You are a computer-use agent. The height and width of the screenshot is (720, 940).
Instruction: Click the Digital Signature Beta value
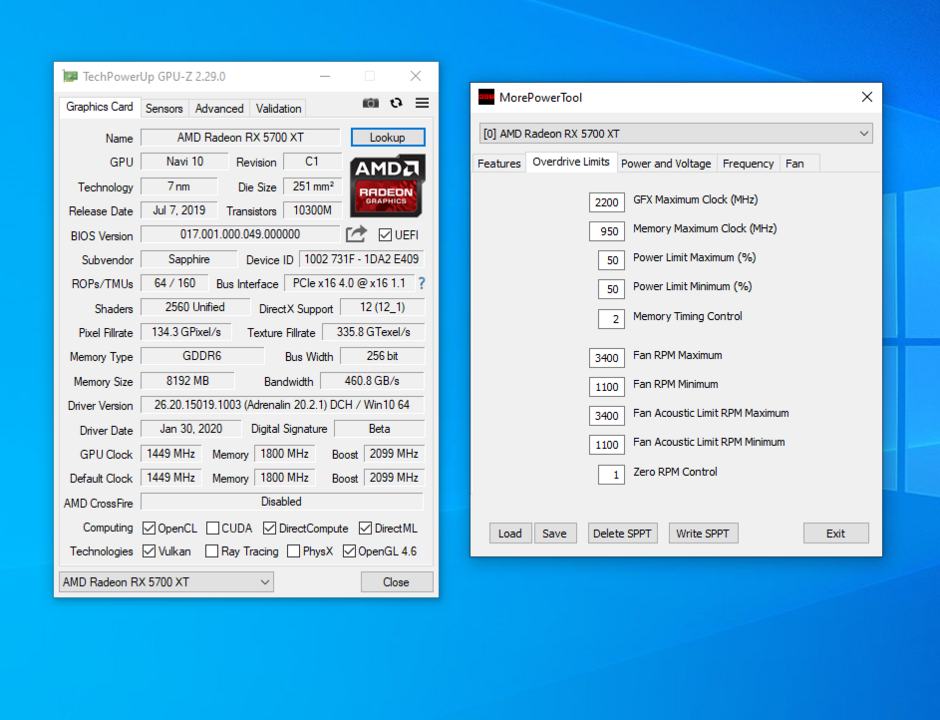tap(379, 429)
